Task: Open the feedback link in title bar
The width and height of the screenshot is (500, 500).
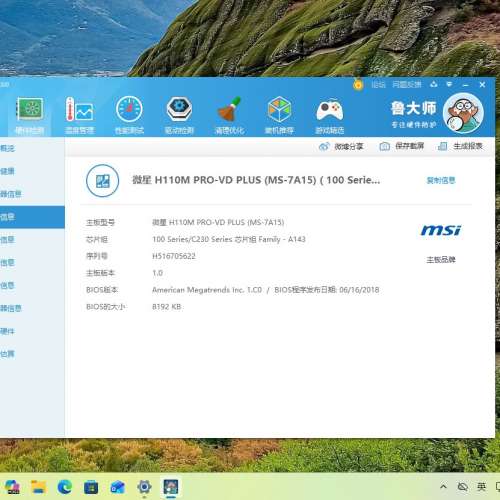Action: (x=407, y=85)
